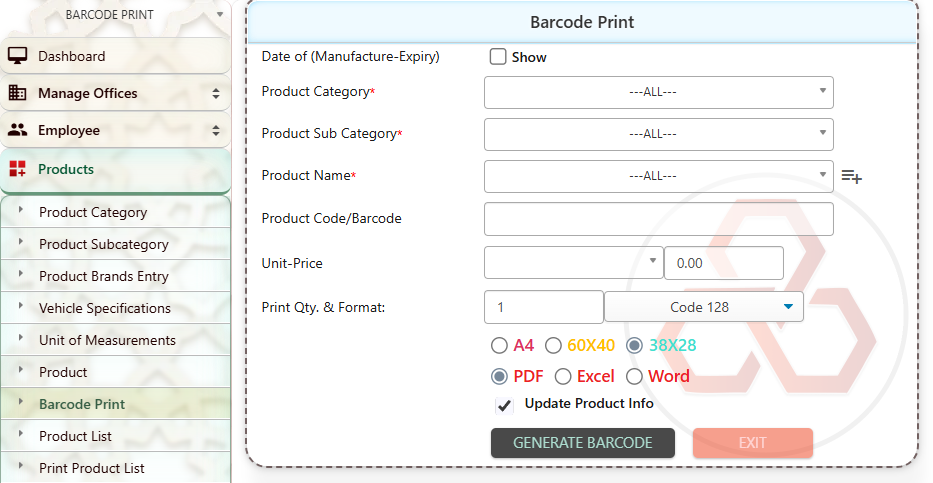Choose the Excel output format
Image resolution: width=933 pixels, height=483 pixels.
pos(563,377)
